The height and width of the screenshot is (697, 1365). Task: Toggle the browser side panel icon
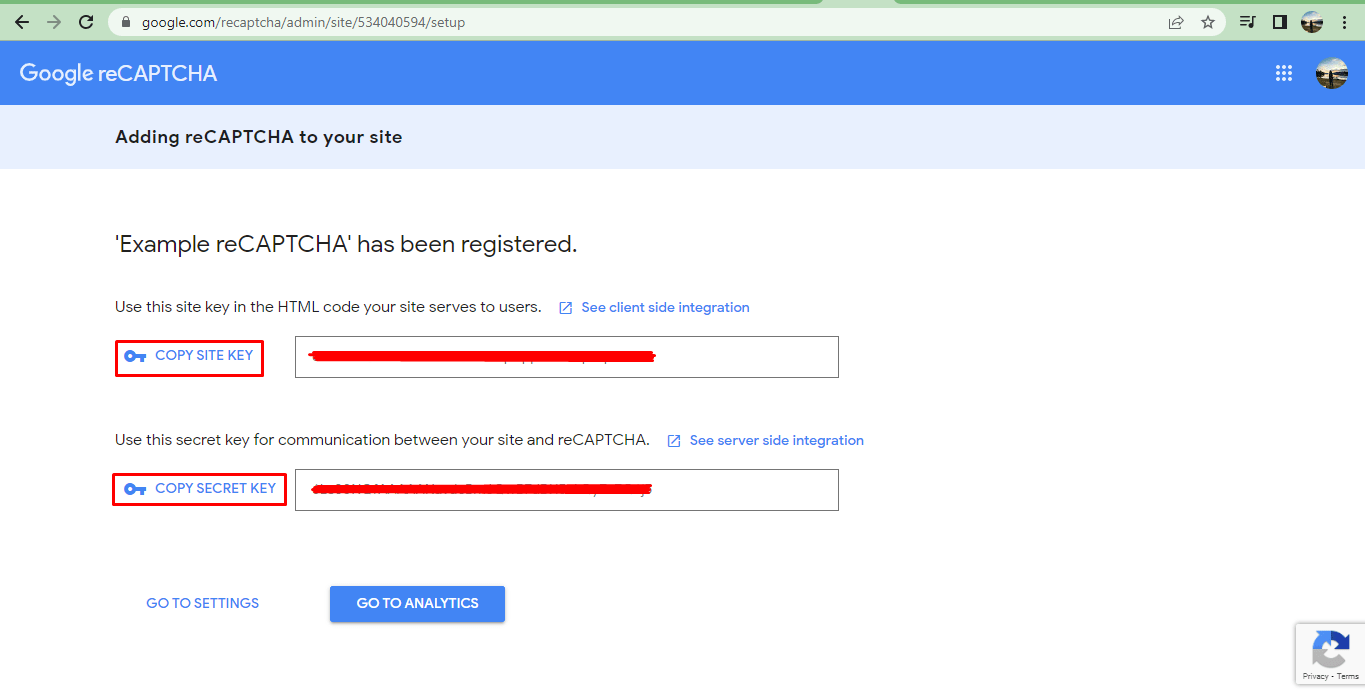click(x=1279, y=22)
